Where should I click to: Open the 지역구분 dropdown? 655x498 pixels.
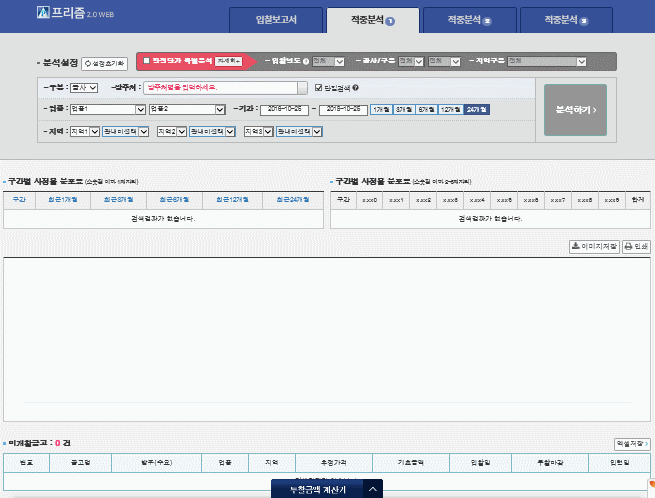pos(547,61)
